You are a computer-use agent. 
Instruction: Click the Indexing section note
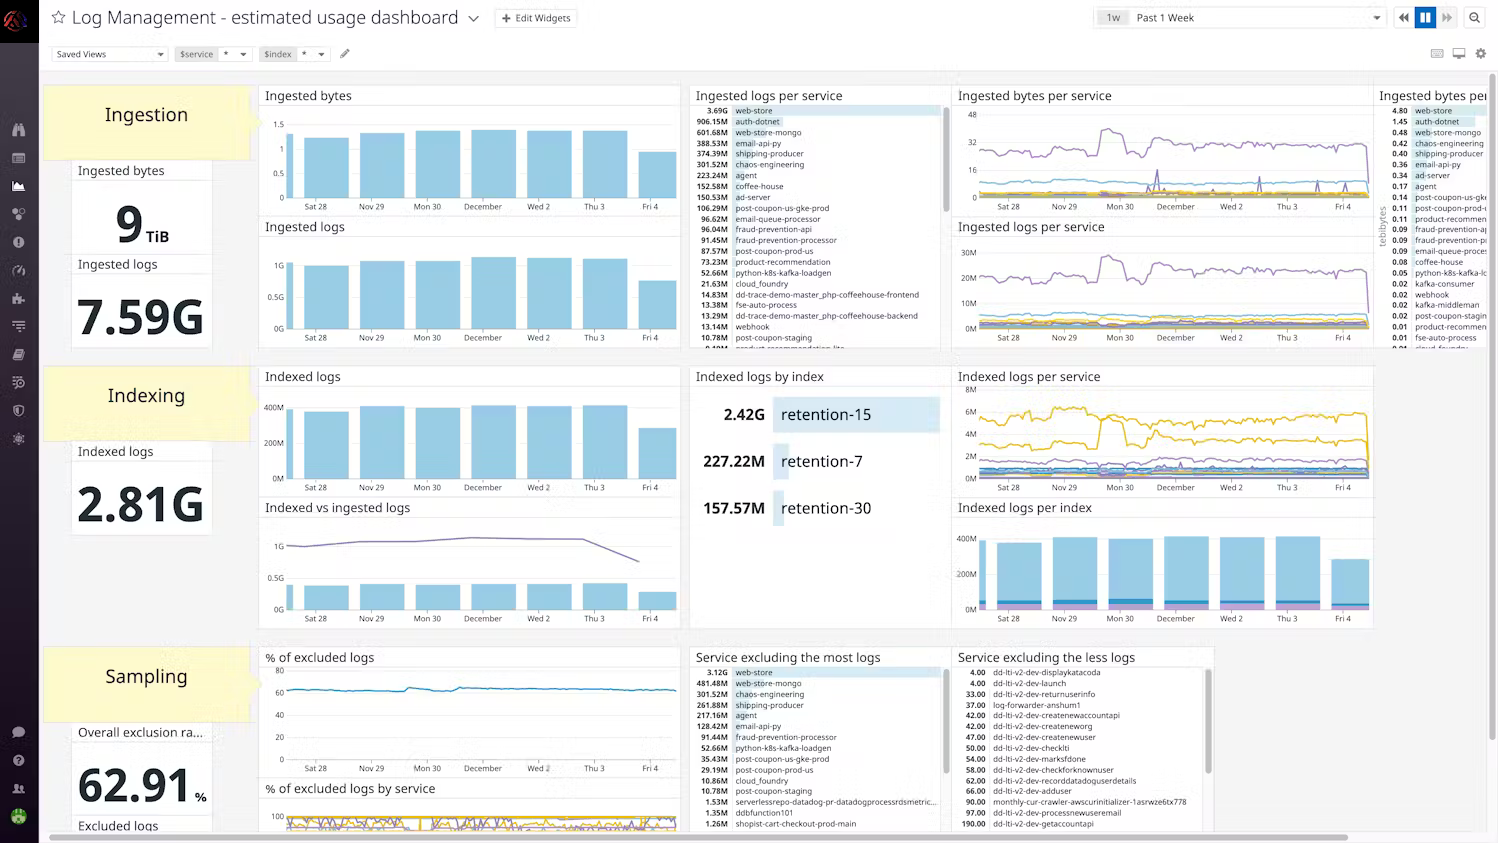pyautogui.click(x=146, y=403)
